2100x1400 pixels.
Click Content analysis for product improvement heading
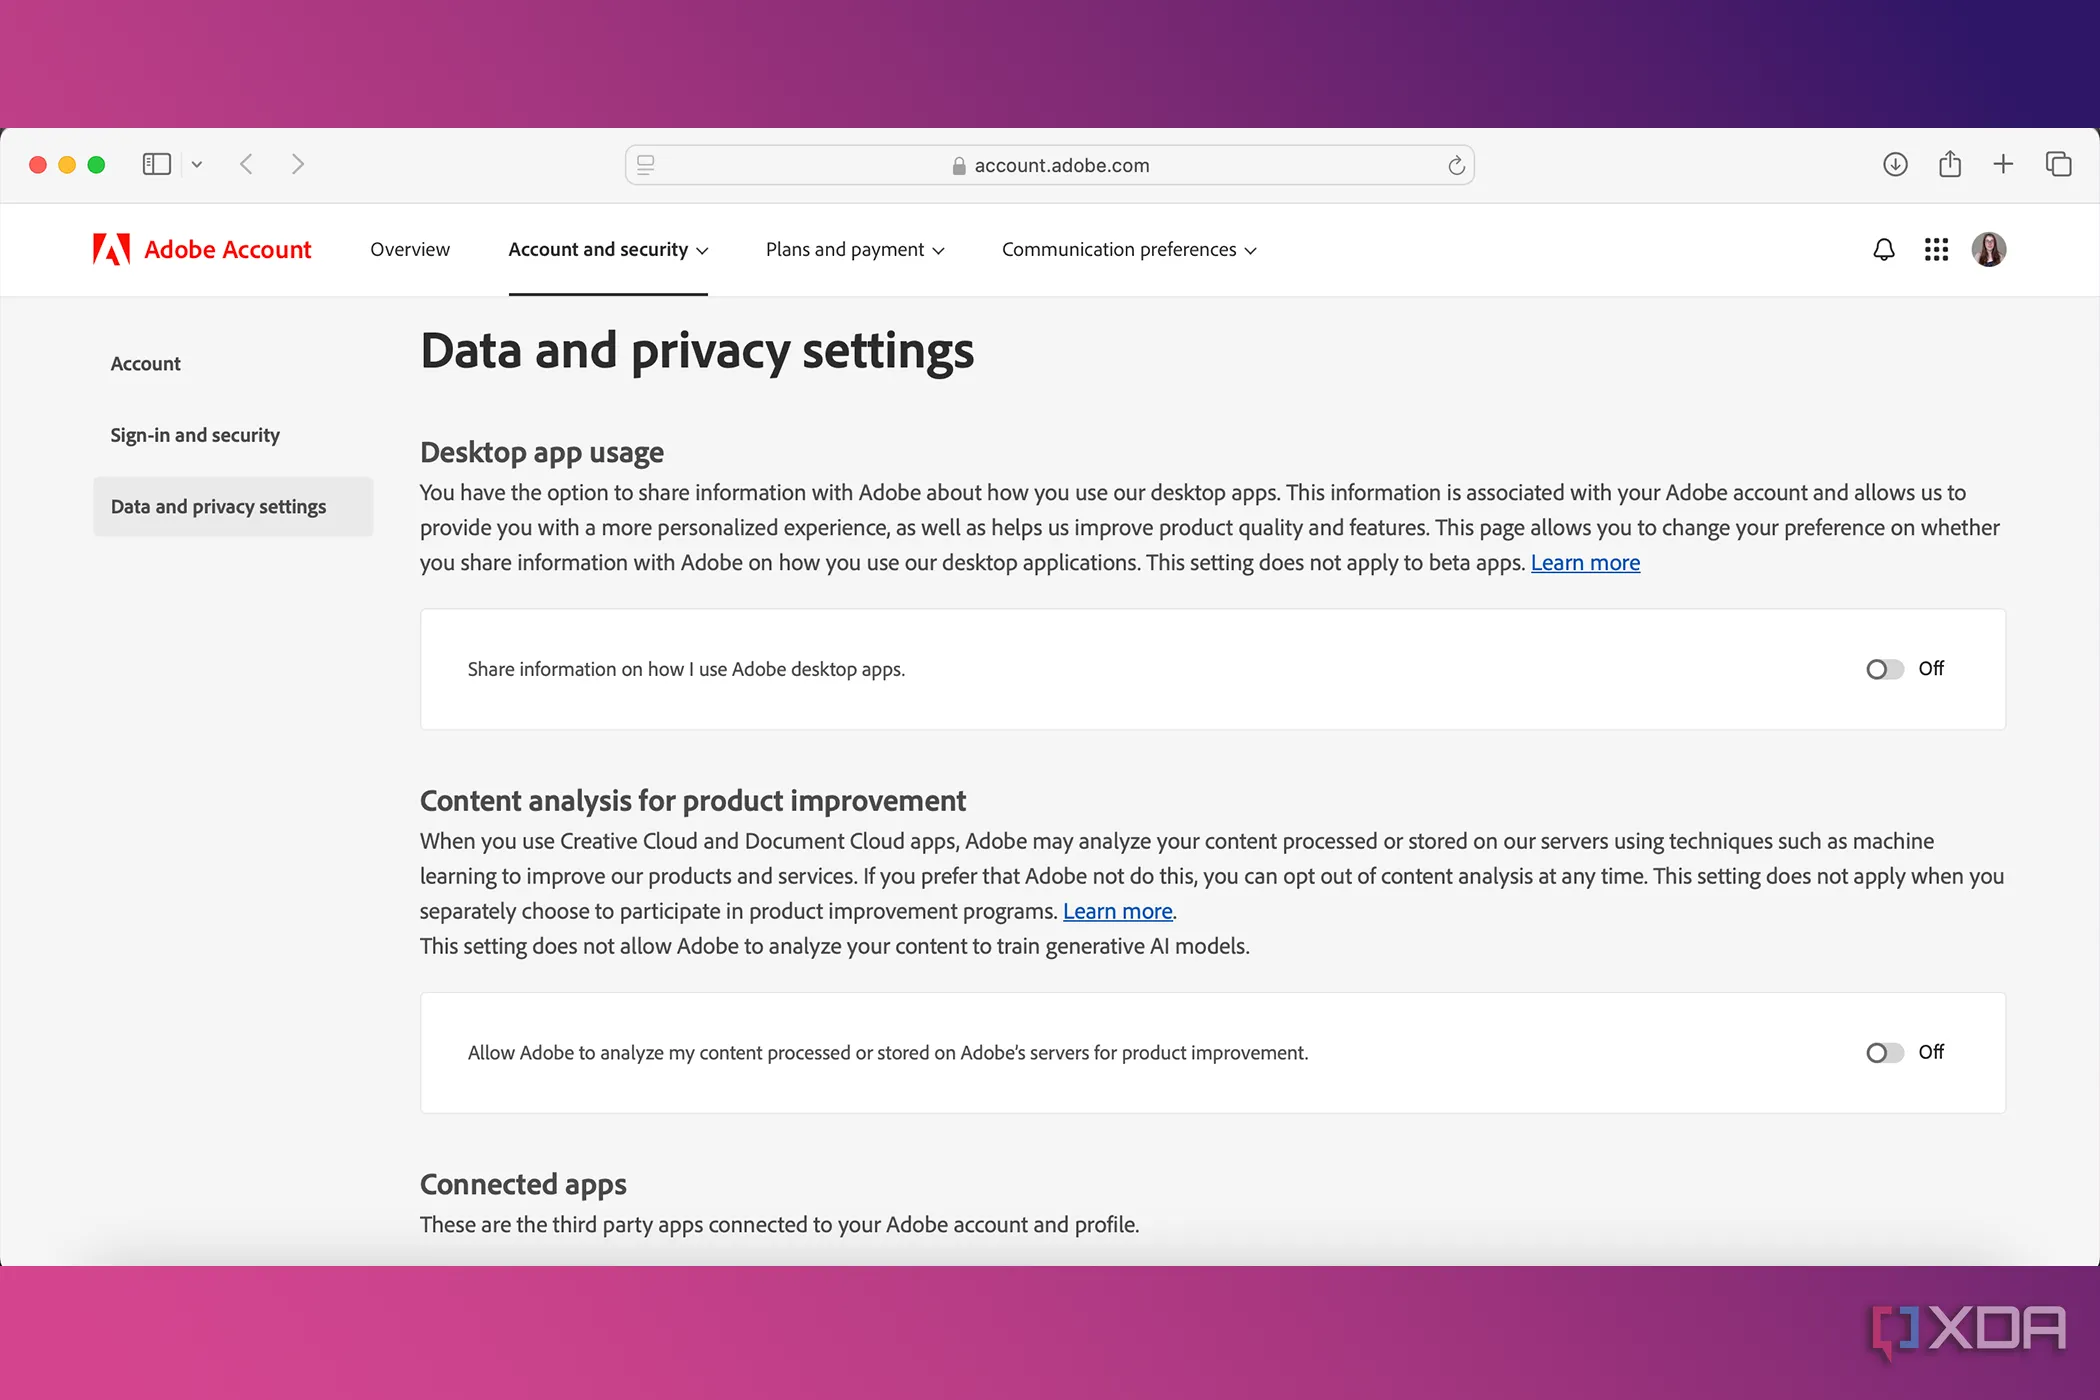pyautogui.click(x=693, y=801)
